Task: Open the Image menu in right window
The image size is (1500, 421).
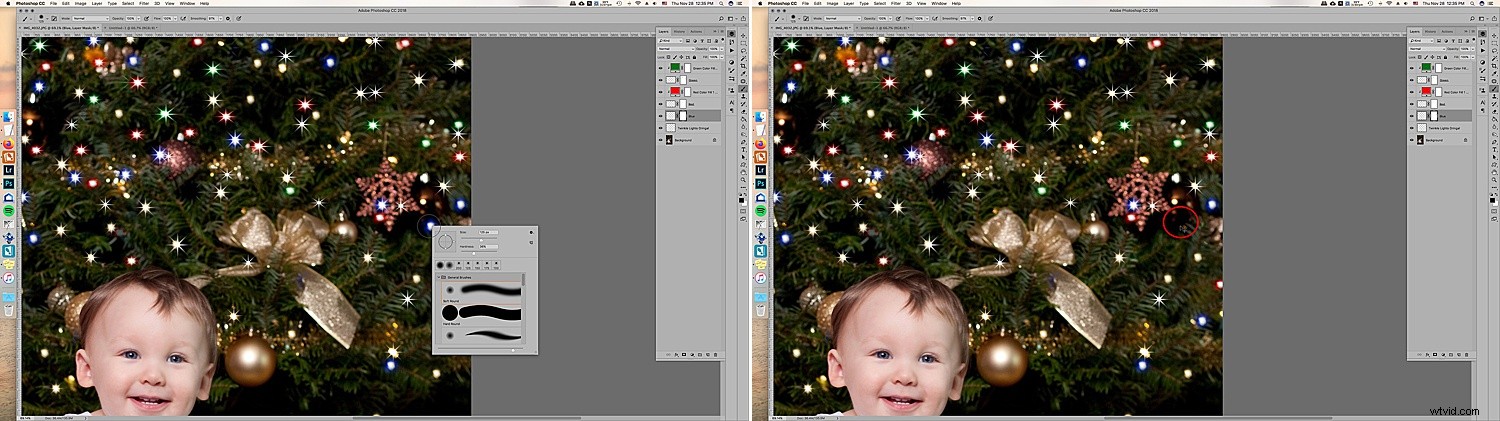Action: coord(832,3)
